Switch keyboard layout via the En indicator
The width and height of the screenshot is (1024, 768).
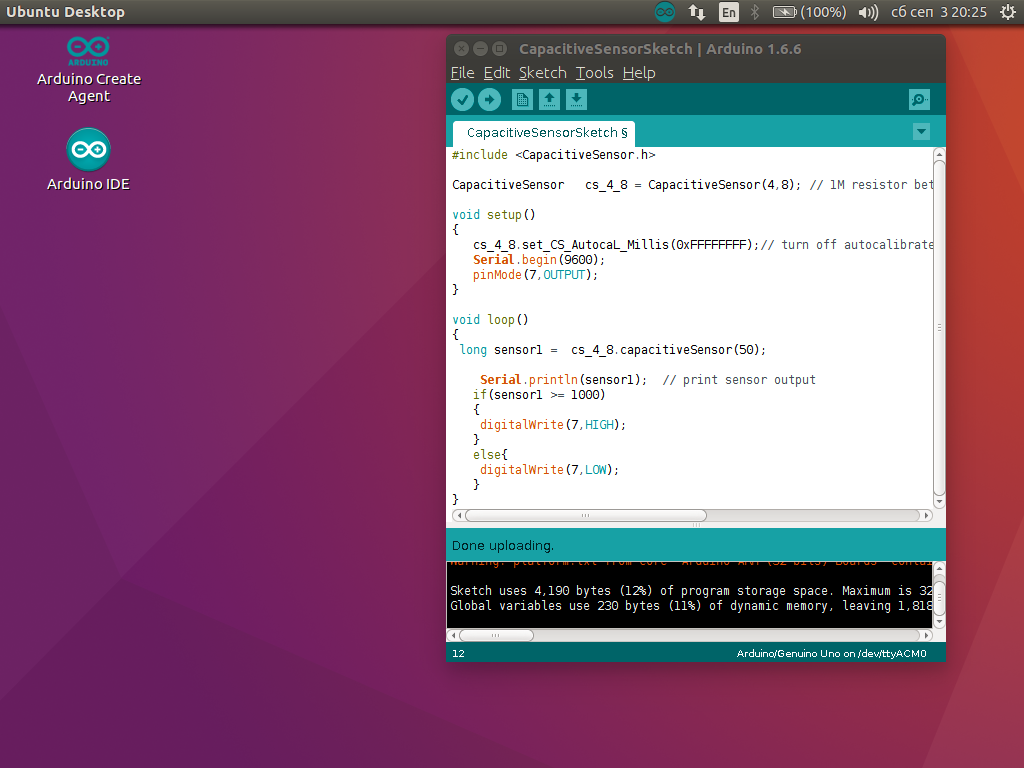pyautogui.click(x=729, y=12)
